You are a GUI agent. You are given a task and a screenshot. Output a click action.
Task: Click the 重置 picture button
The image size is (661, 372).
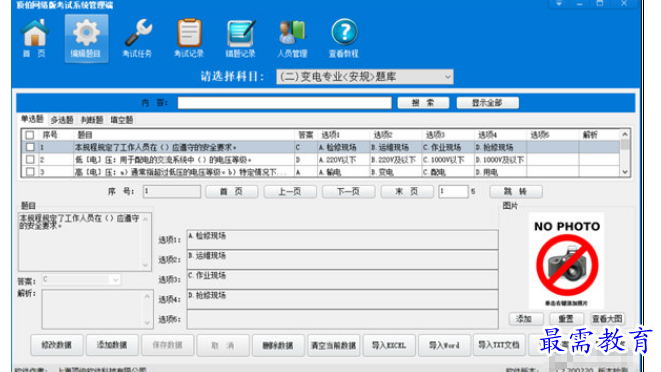pos(566,319)
